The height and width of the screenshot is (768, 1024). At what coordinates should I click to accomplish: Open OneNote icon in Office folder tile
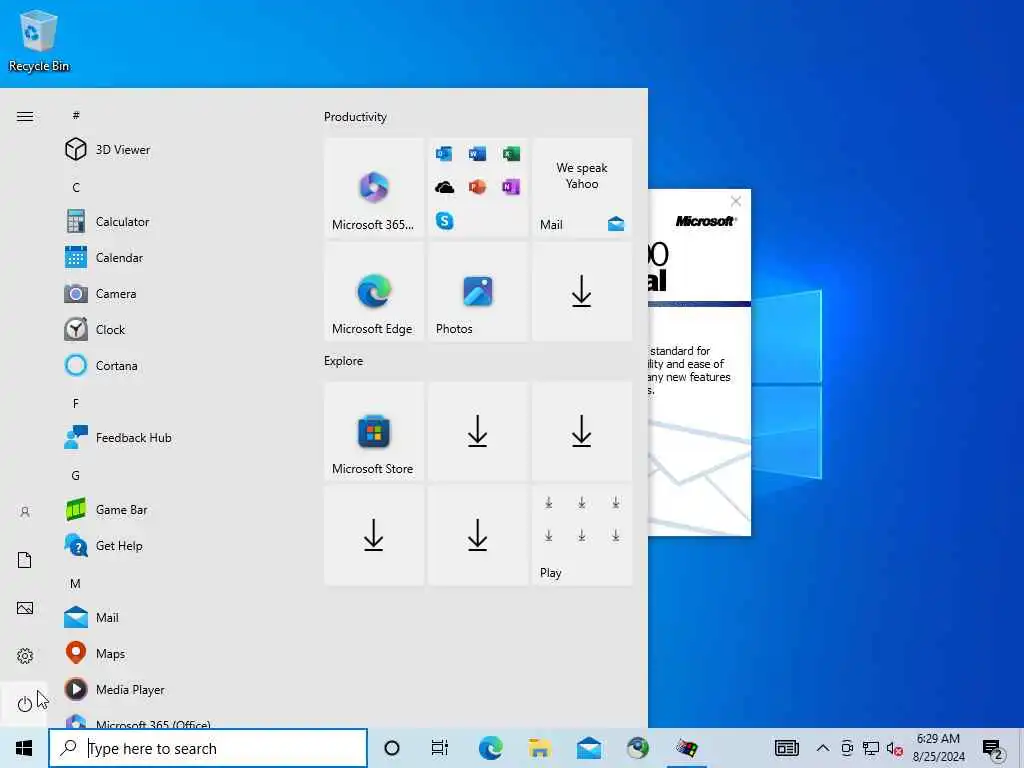pos(511,187)
